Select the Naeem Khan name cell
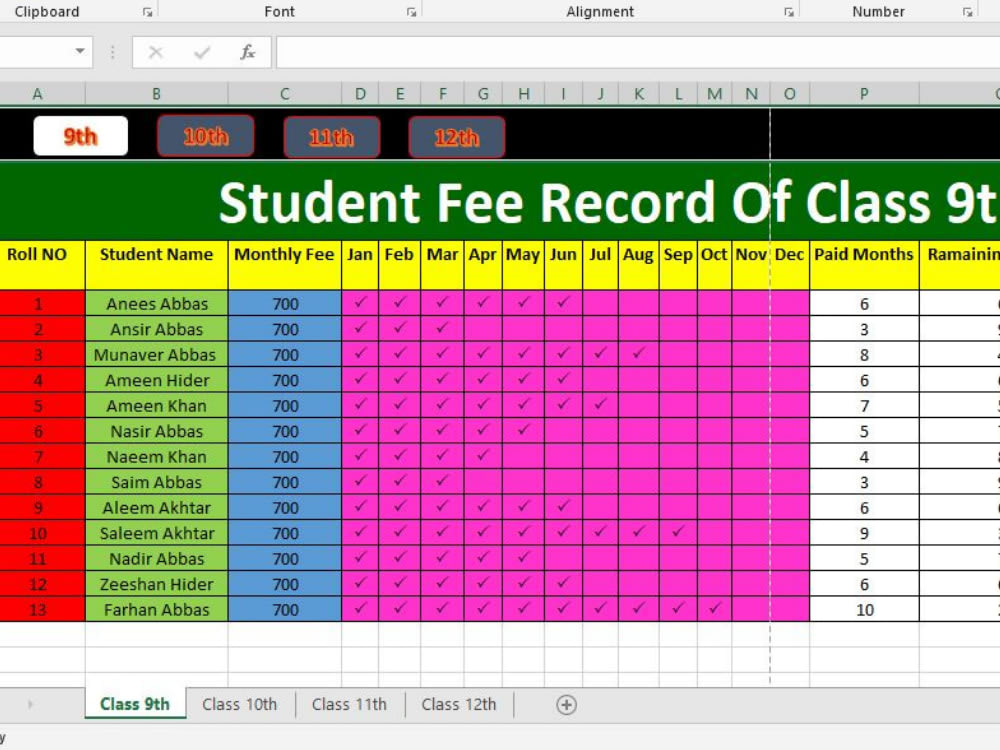This screenshot has width=1000, height=750. click(x=156, y=457)
